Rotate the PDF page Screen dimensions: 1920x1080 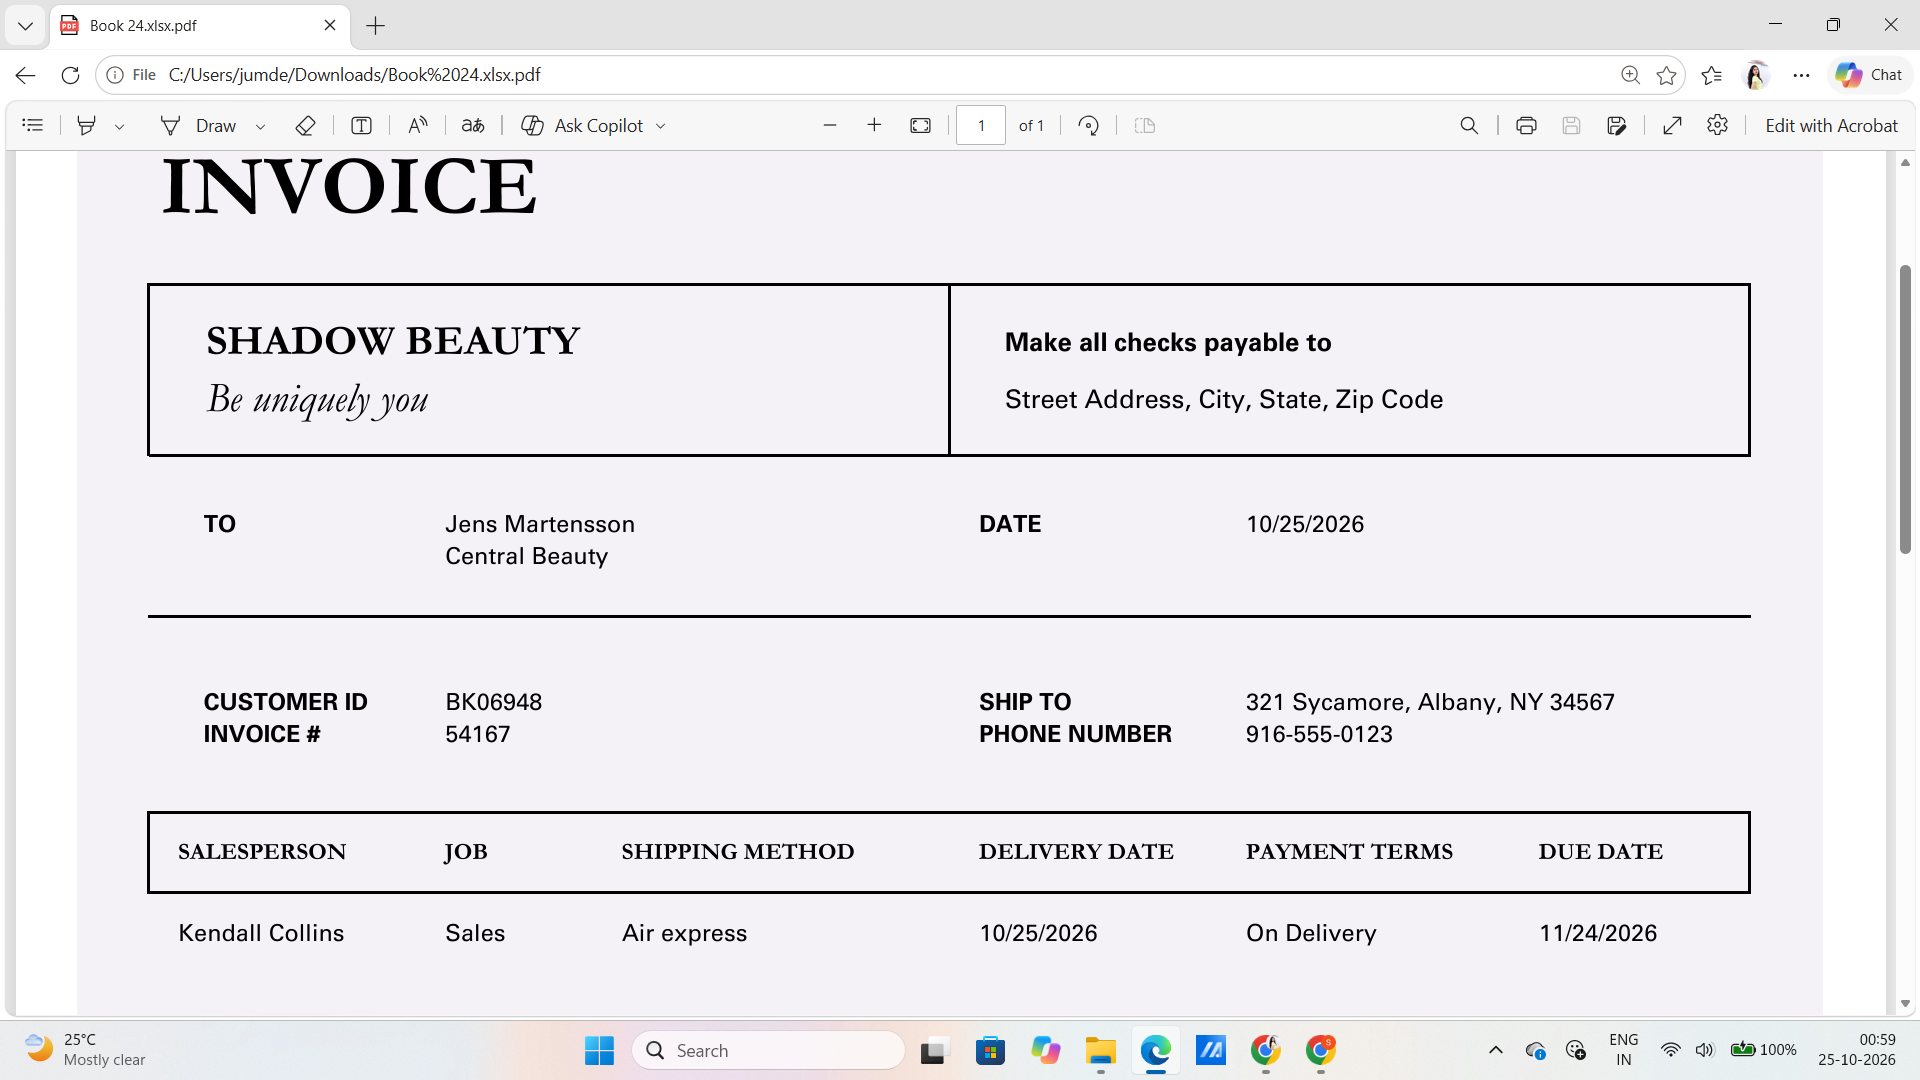(1089, 125)
